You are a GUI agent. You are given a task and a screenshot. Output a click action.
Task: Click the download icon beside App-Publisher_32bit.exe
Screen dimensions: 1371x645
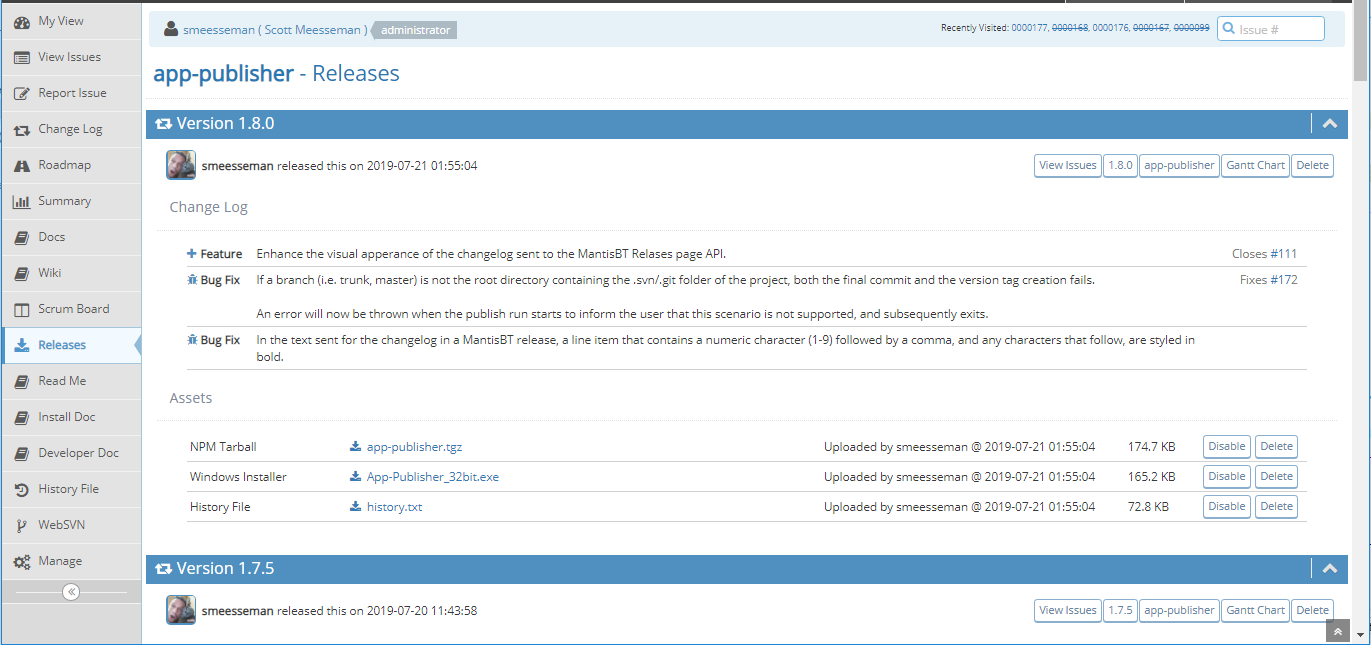pos(355,477)
